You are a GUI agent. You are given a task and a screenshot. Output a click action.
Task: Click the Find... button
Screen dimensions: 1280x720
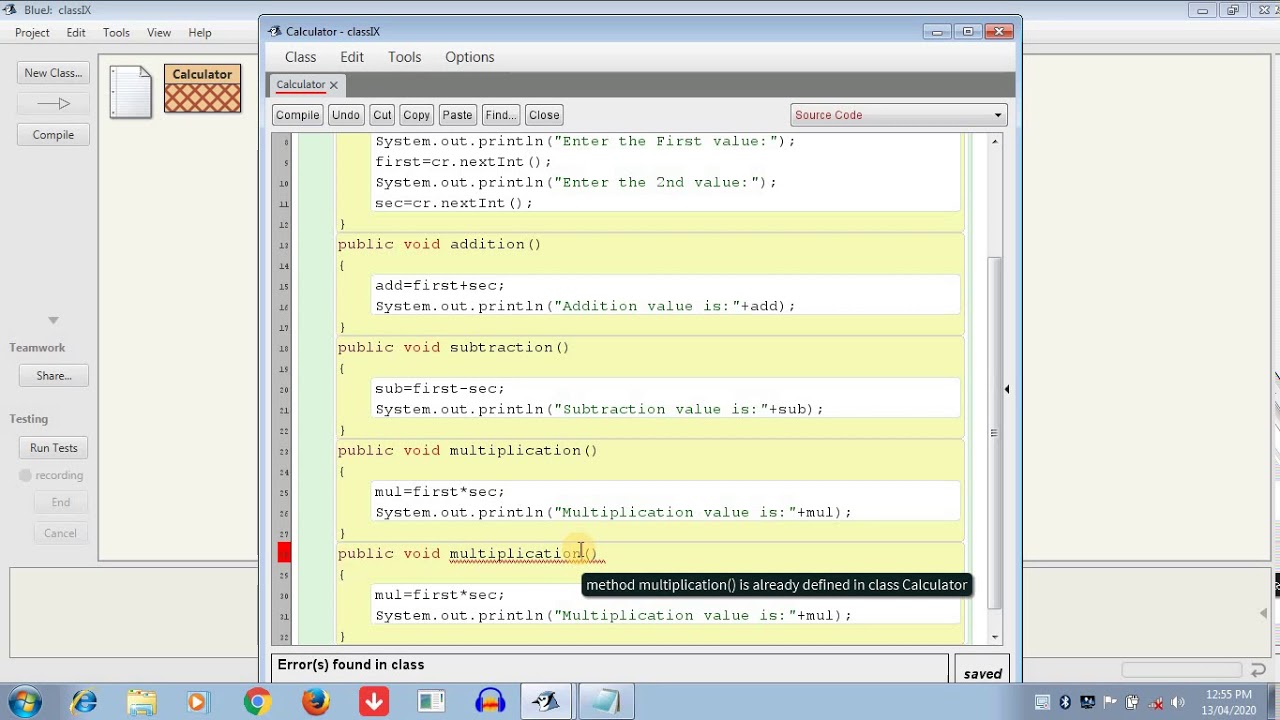coord(500,115)
